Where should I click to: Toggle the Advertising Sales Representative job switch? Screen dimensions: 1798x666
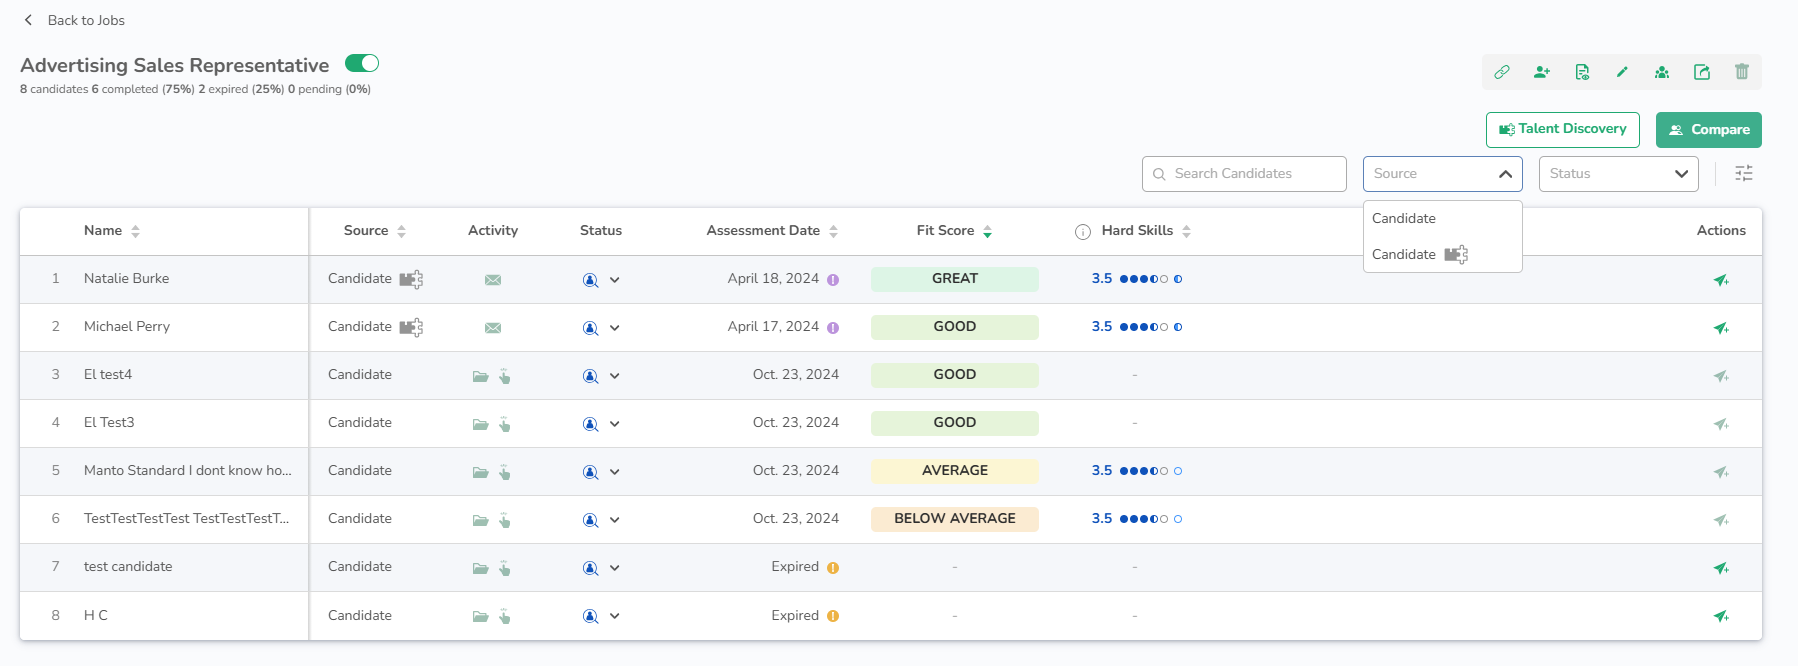(x=362, y=64)
